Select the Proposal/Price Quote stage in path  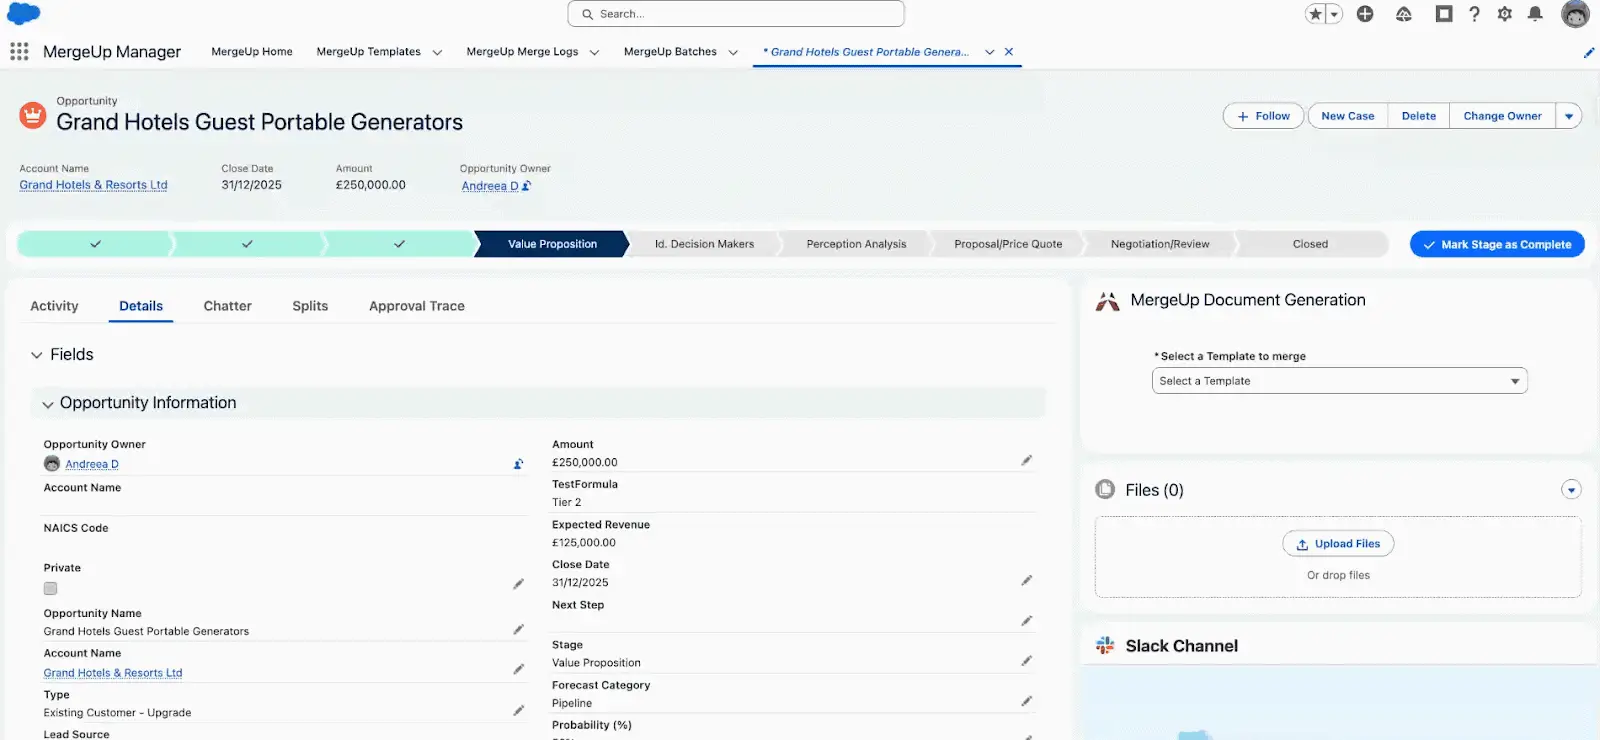(x=1007, y=244)
